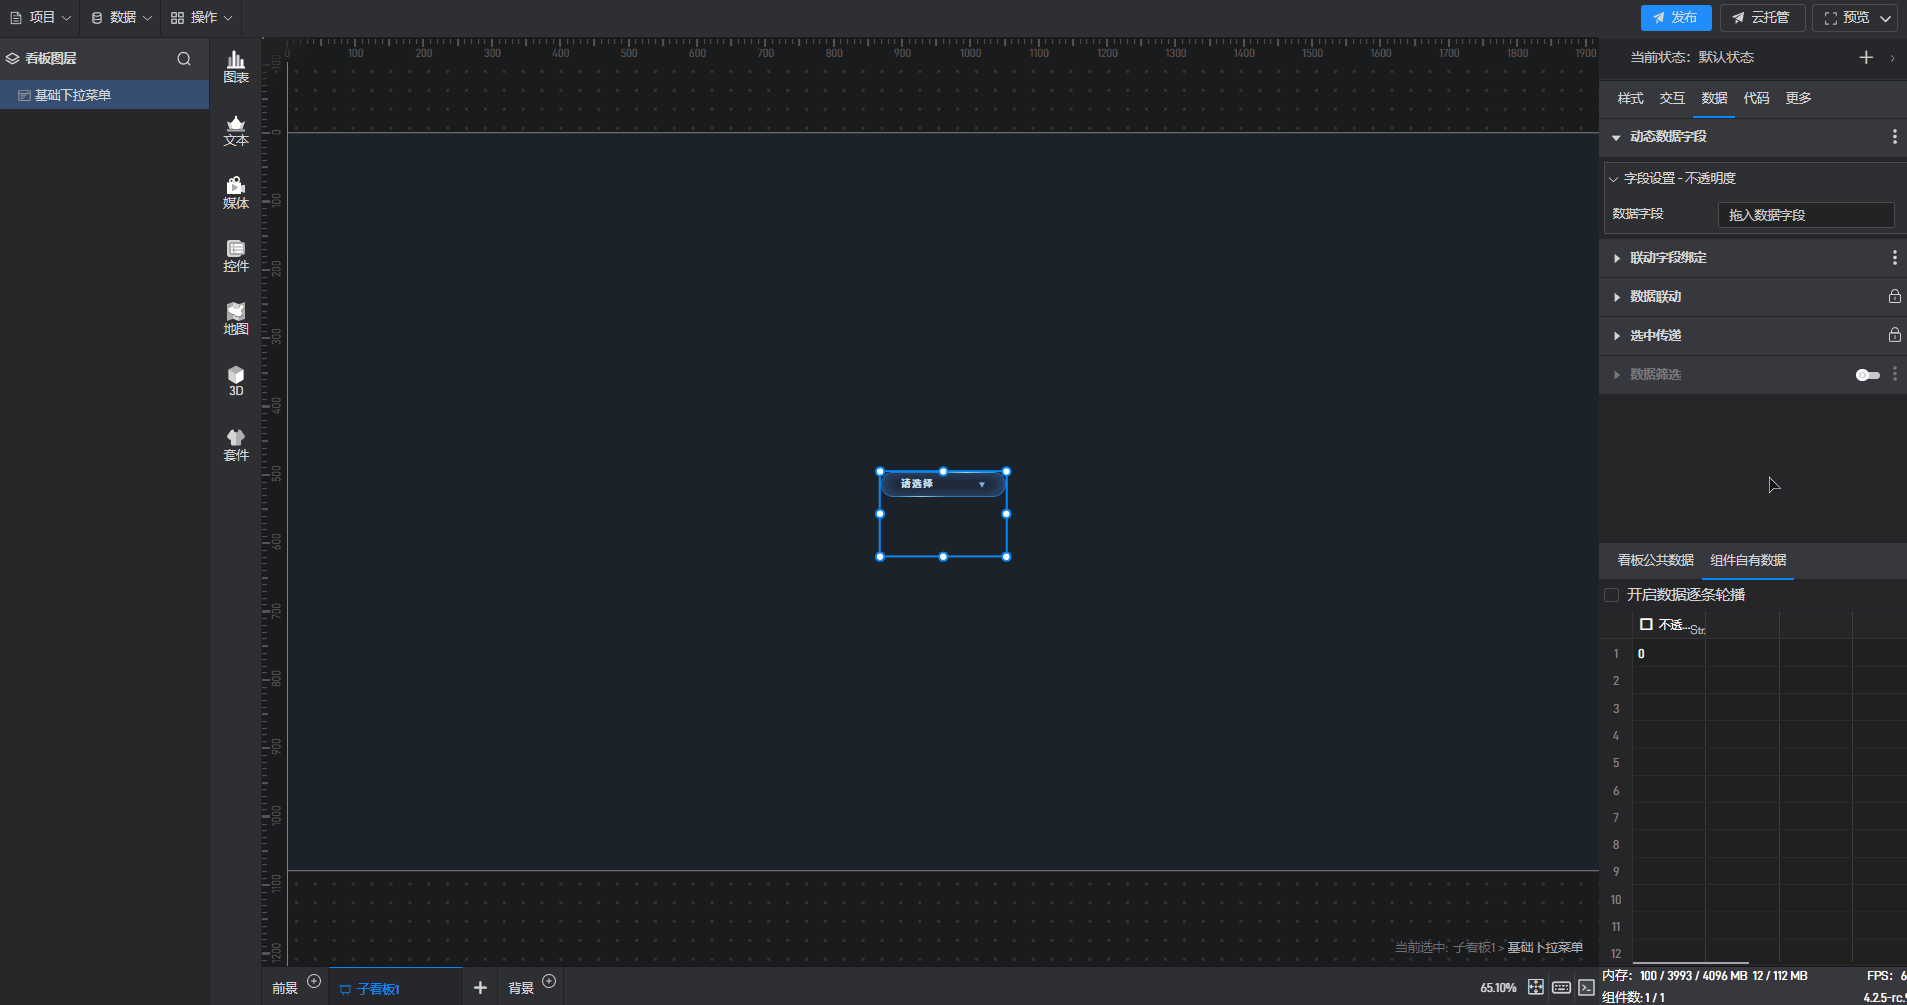This screenshot has width=1907, height=1005.
Task: Open the keyboard shortcuts icon
Action: [1561, 987]
